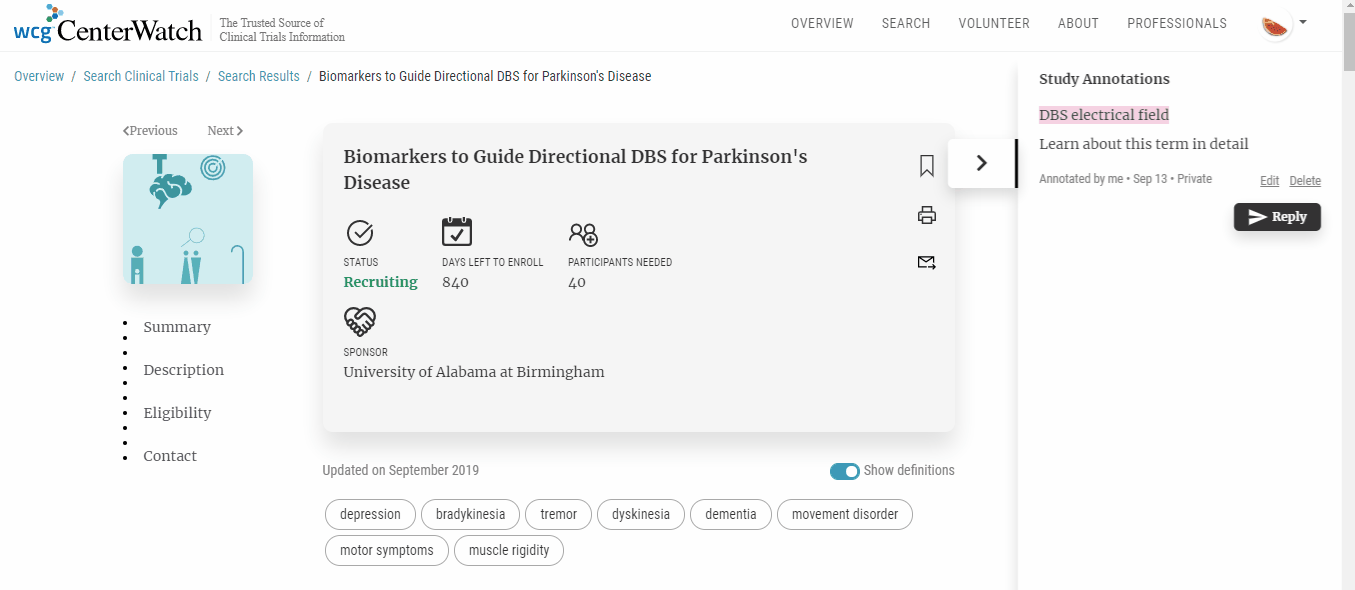The image size is (1355, 590).
Task: Jump to the Eligibility section
Action: click(177, 413)
